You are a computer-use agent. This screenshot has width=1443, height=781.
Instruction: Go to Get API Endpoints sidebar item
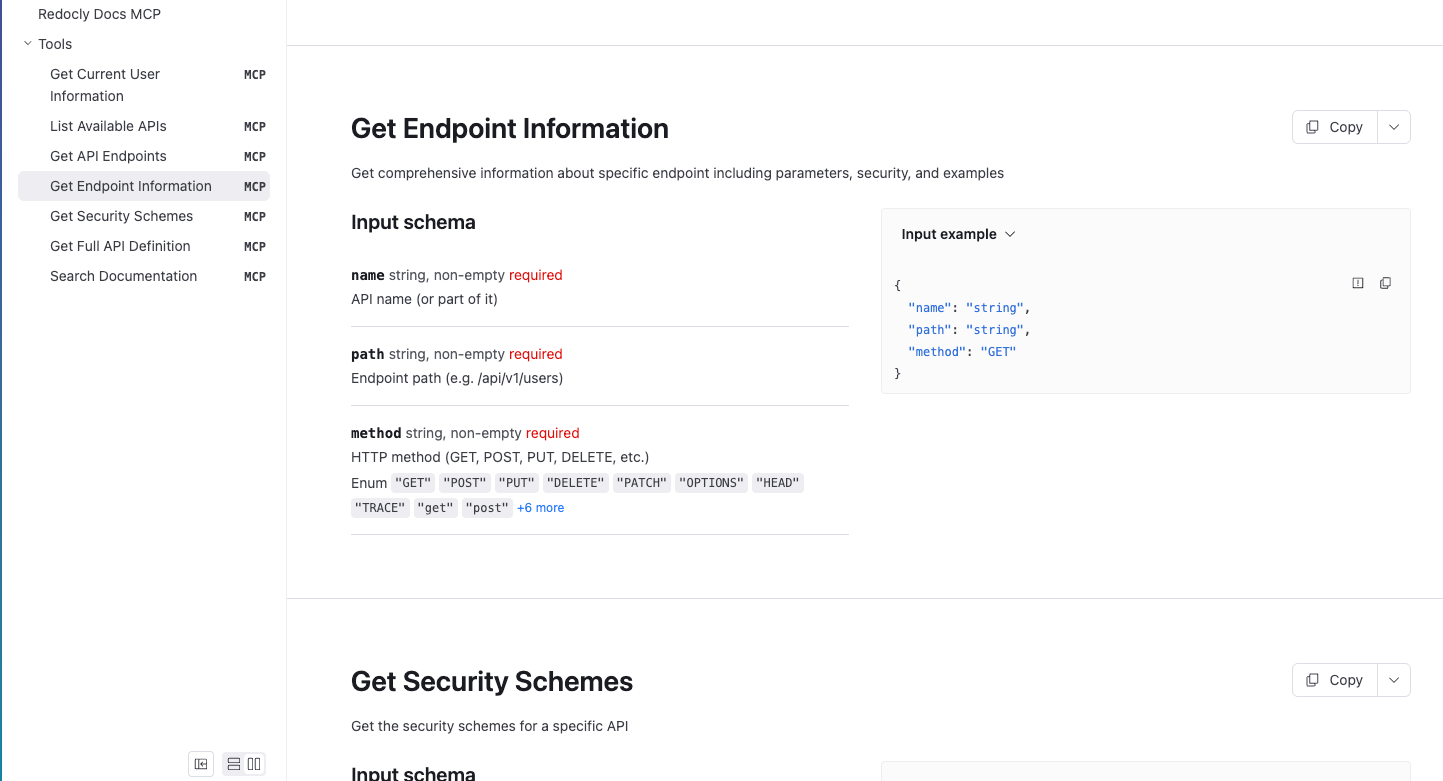(x=108, y=156)
